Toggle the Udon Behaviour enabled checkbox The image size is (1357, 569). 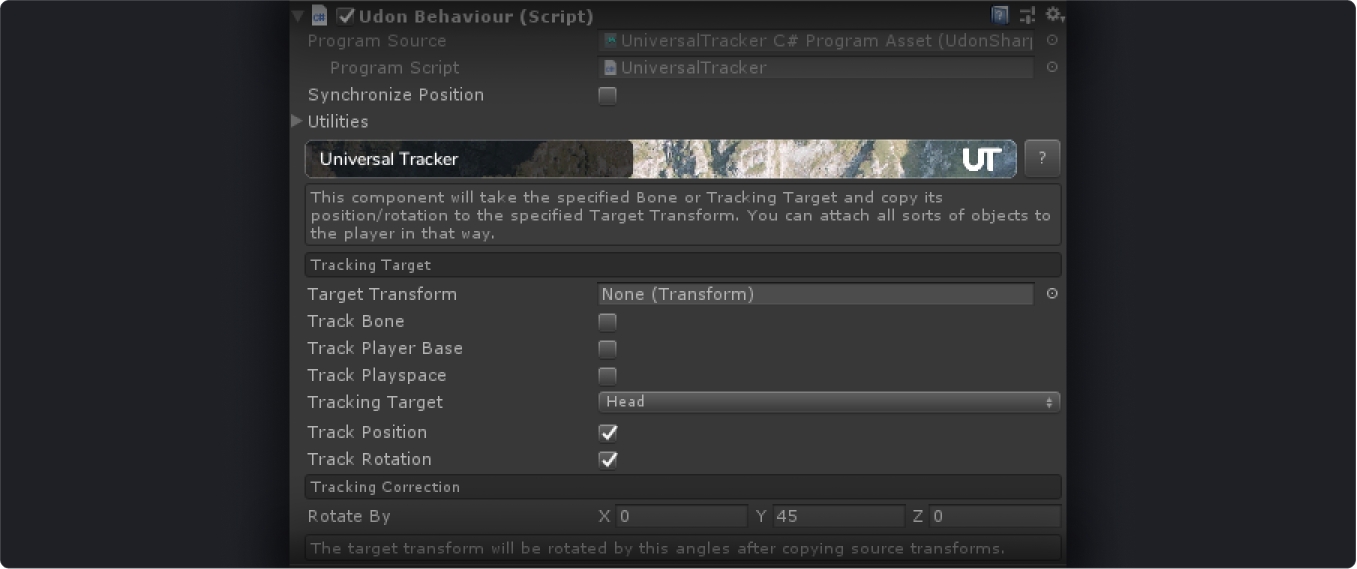pos(346,16)
